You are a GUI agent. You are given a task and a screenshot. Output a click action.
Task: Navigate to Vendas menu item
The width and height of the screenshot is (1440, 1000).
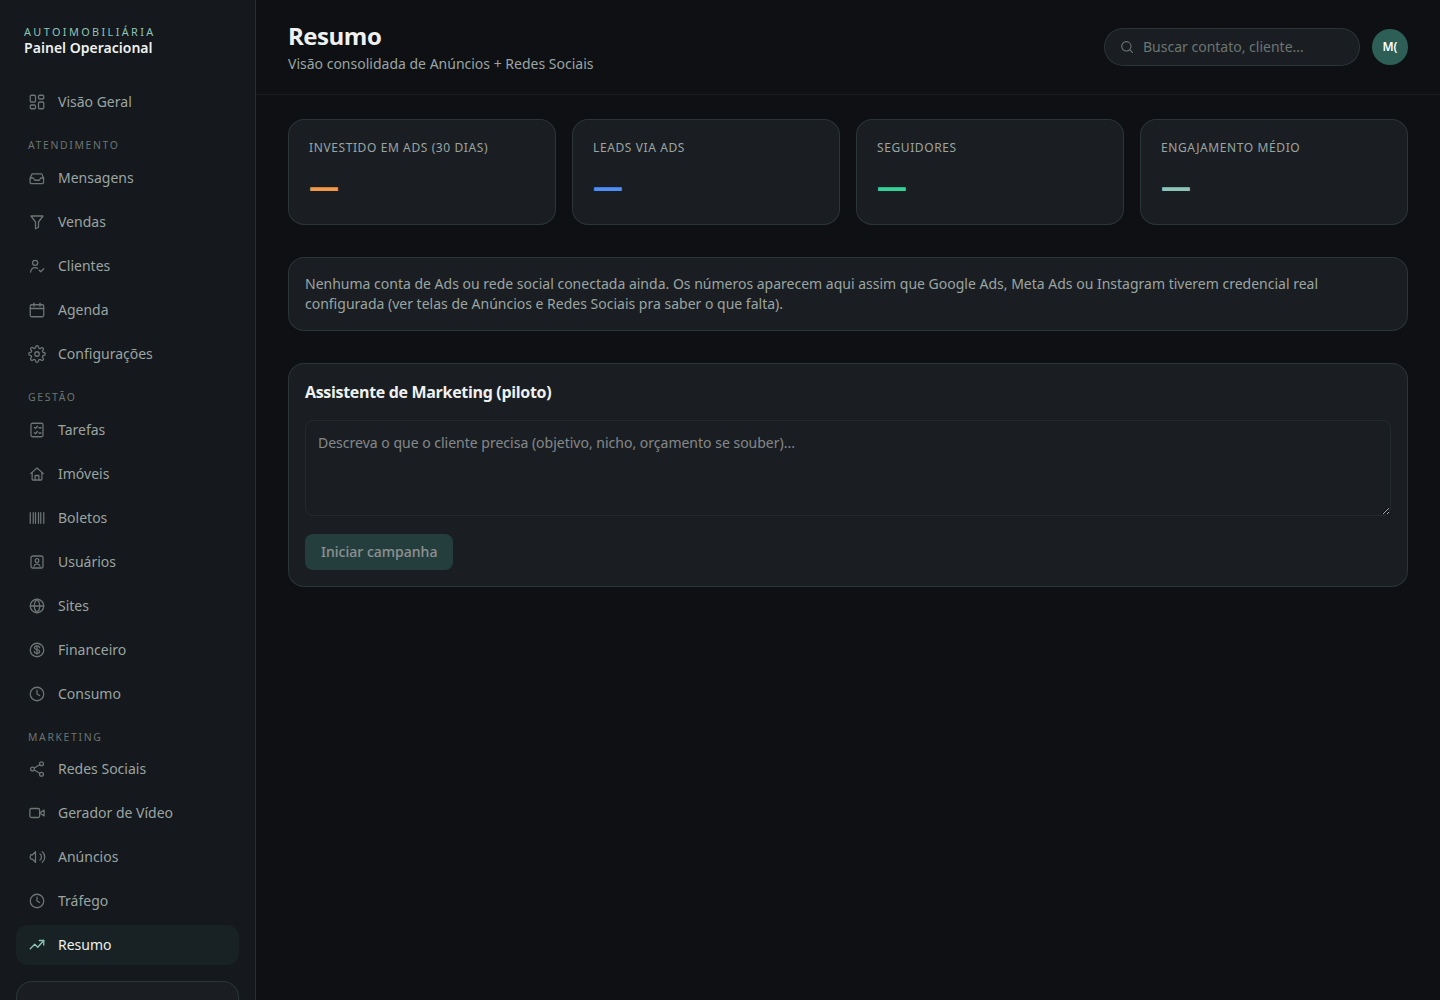[127, 222]
